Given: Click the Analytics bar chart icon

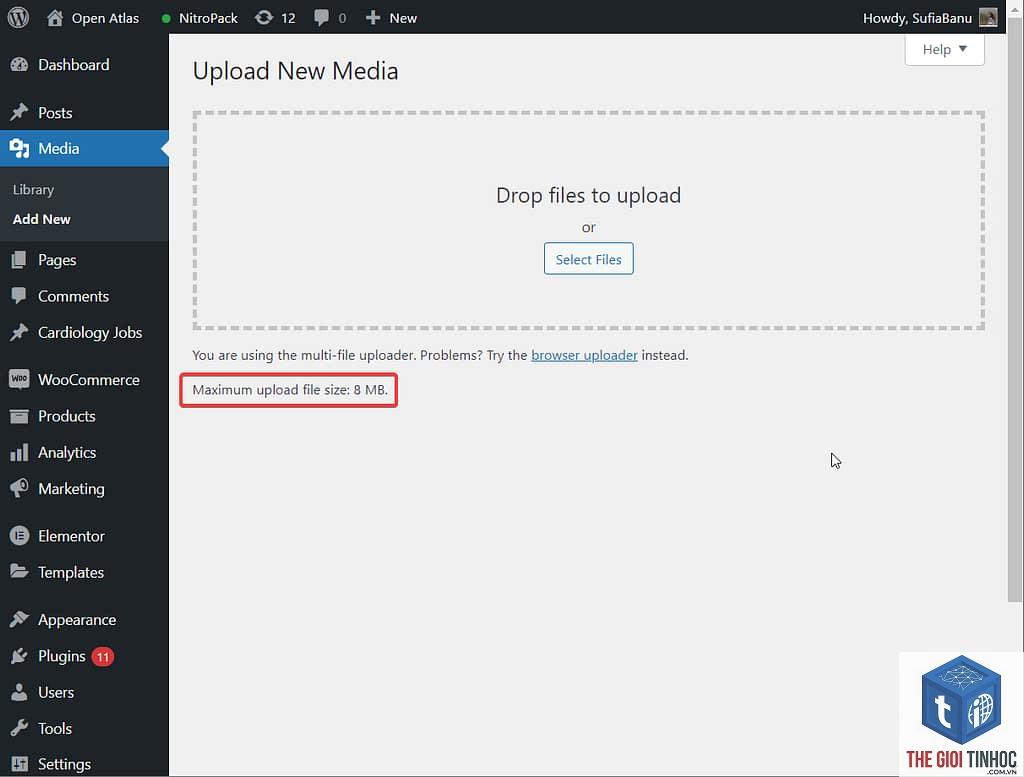Looking at the screenshot, I should (x=20, y=452).
